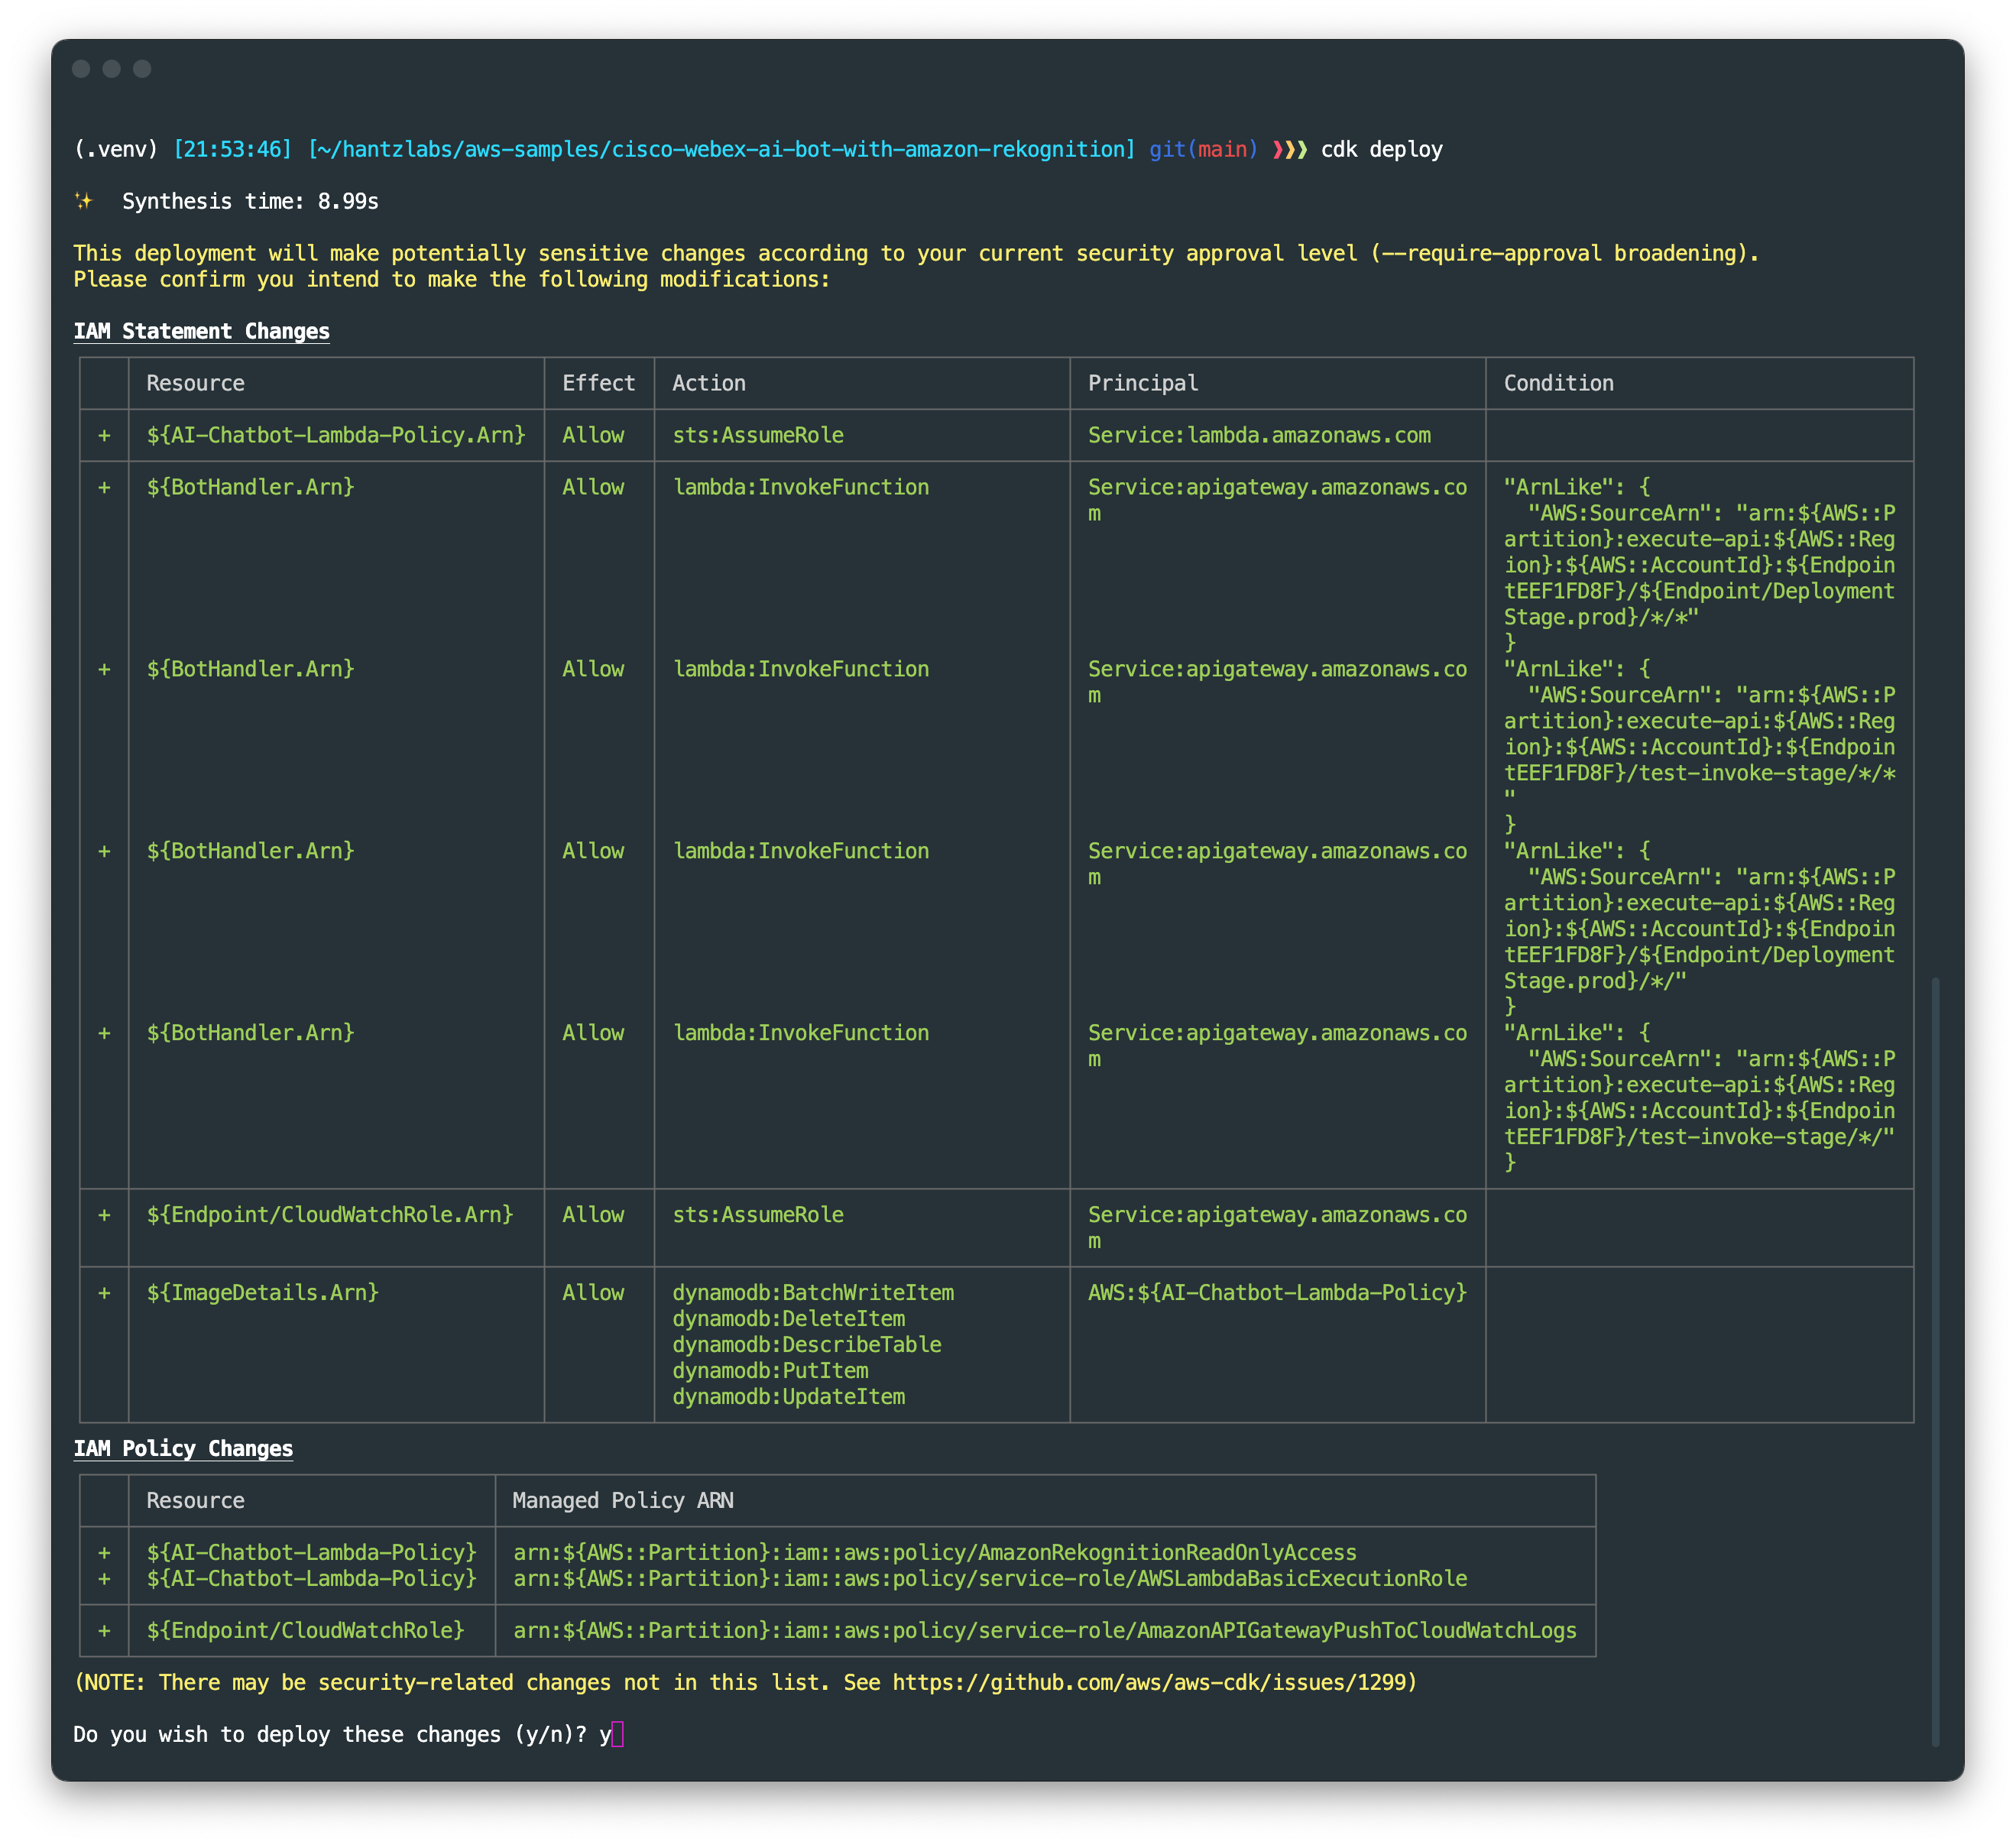Click the middle minimize window dot

[112, 68]
